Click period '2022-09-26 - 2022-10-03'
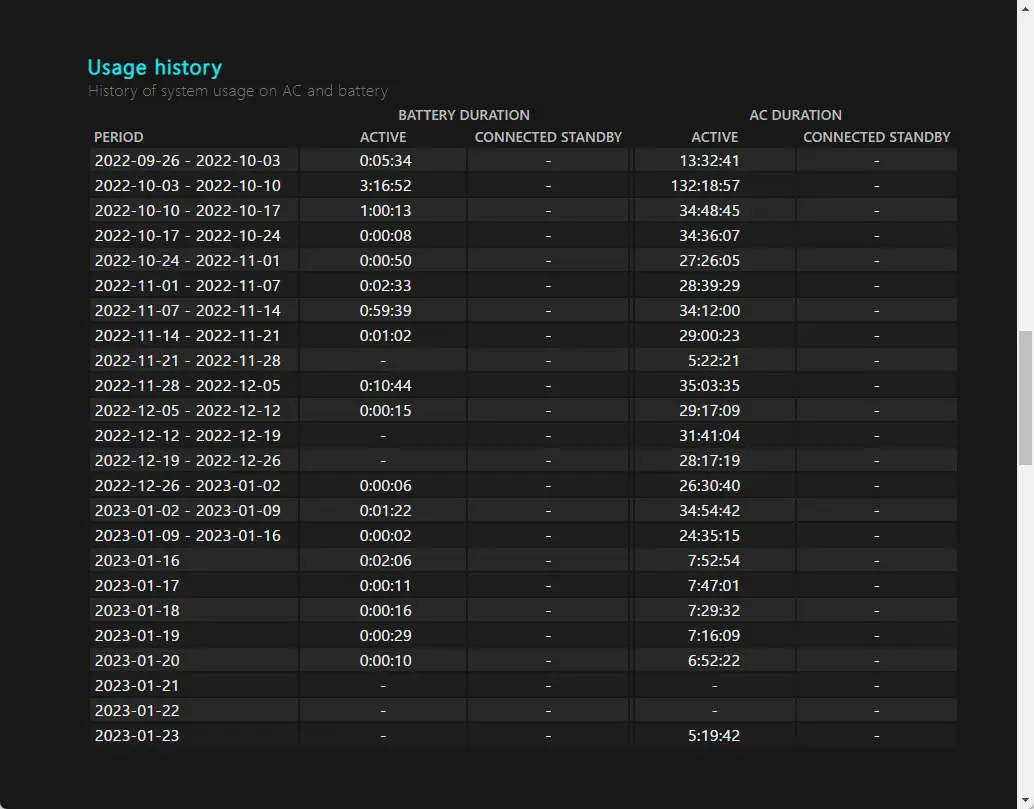Image resolution: width=1034 pixels, height=809 pixels. pyautogui.click(x=187, y=161)
